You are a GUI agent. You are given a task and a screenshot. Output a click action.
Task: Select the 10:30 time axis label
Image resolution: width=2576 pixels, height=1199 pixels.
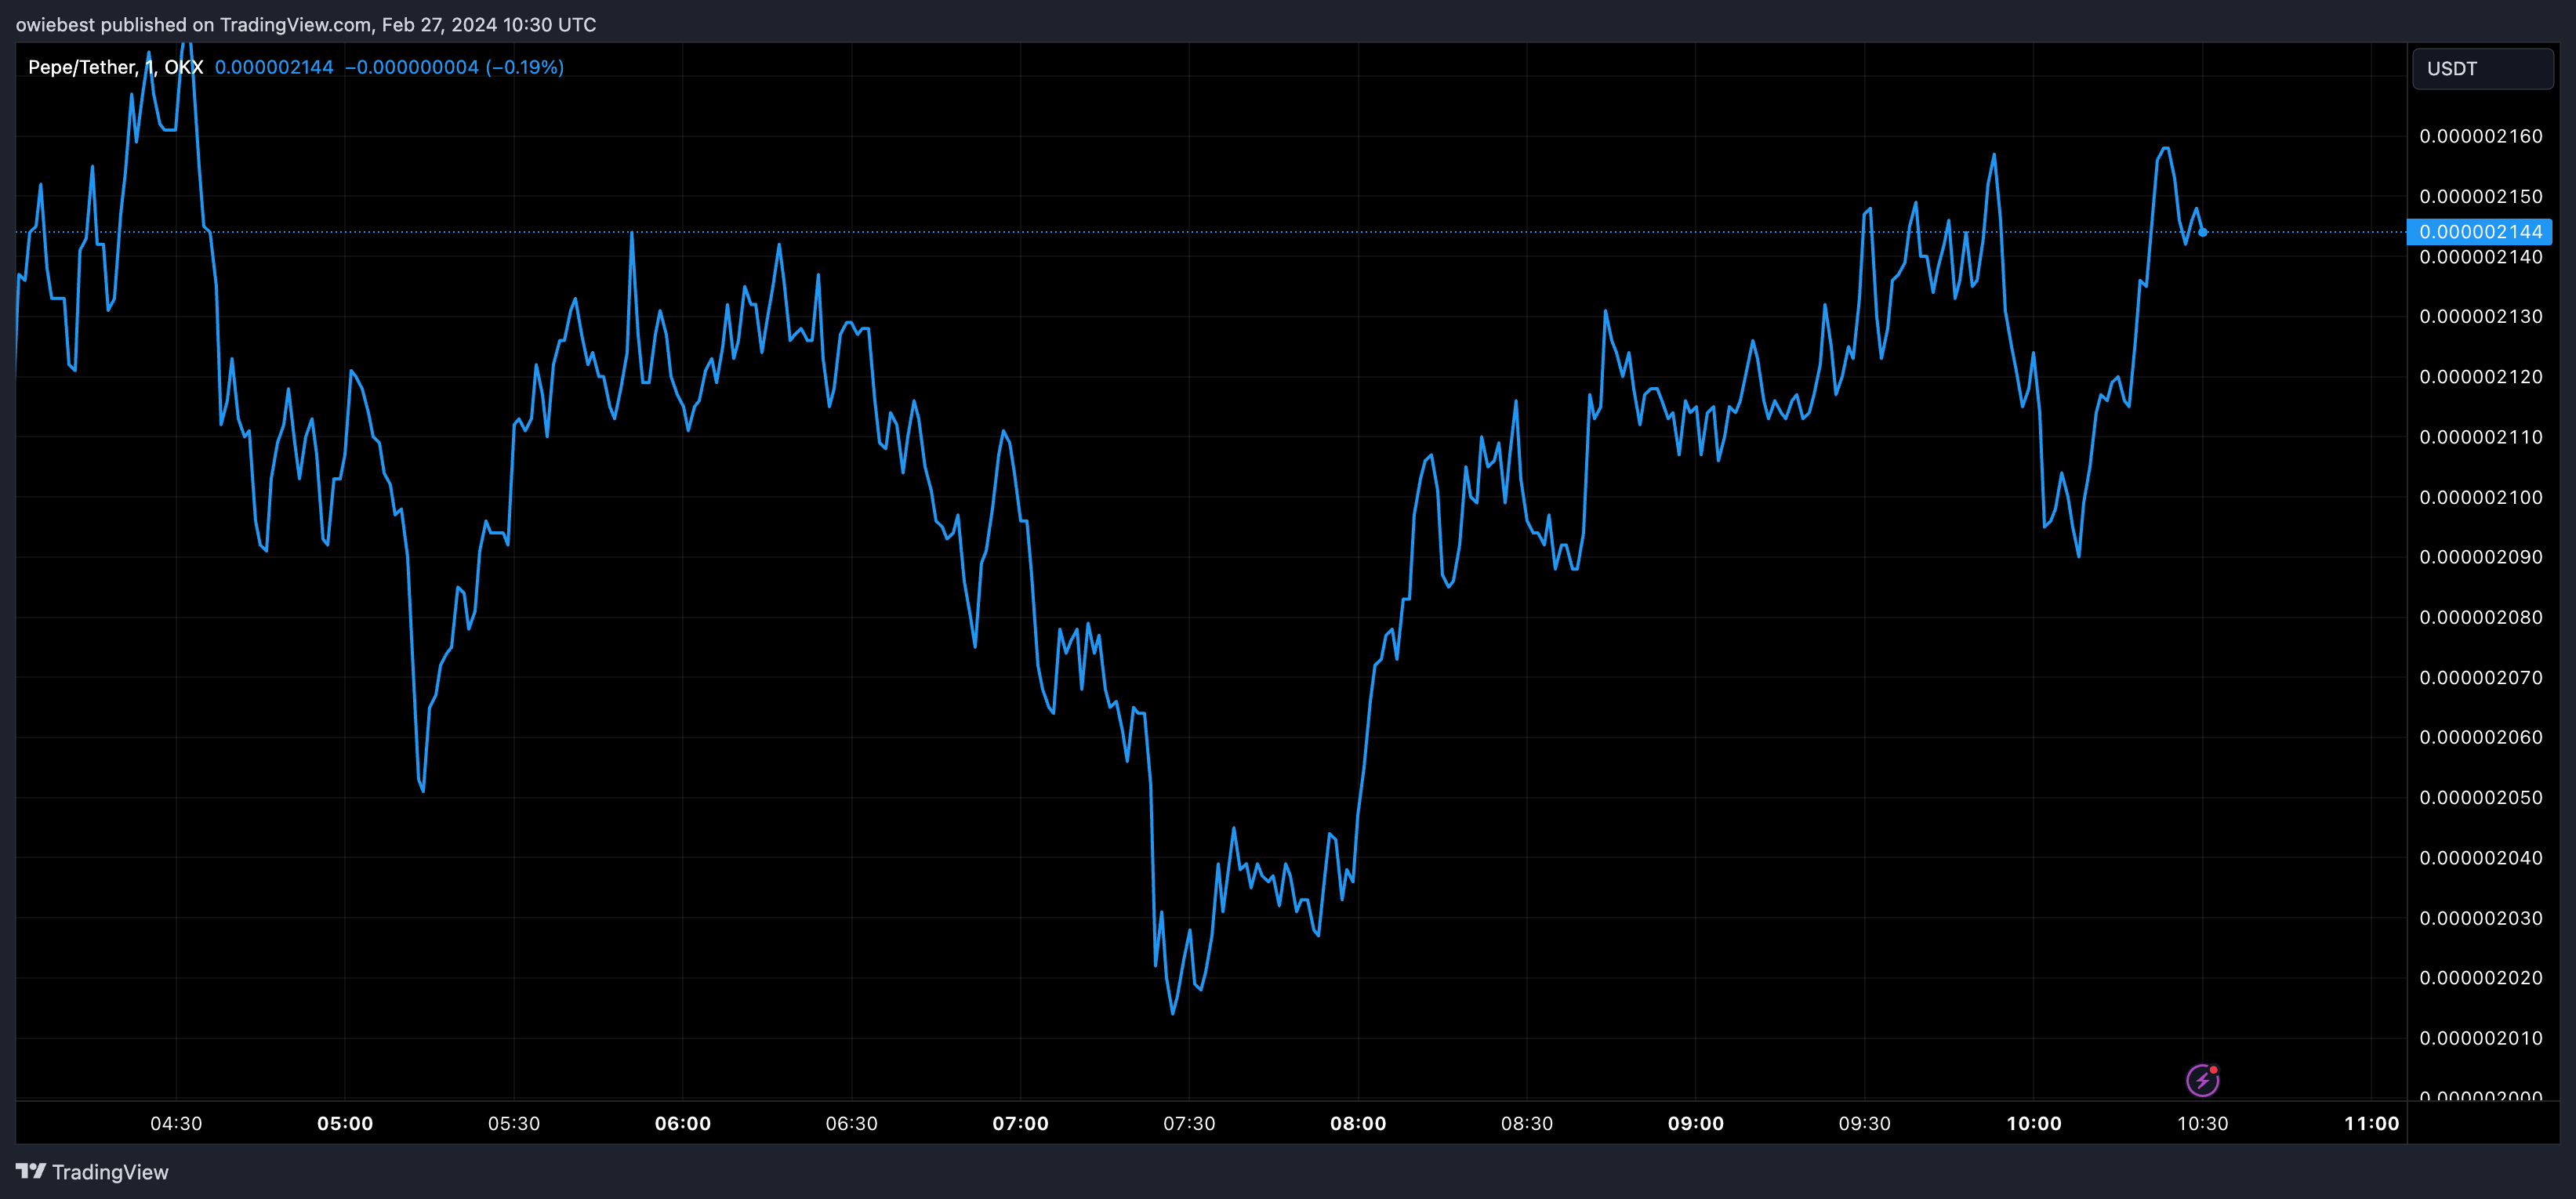click(x=2202, y=1123)
